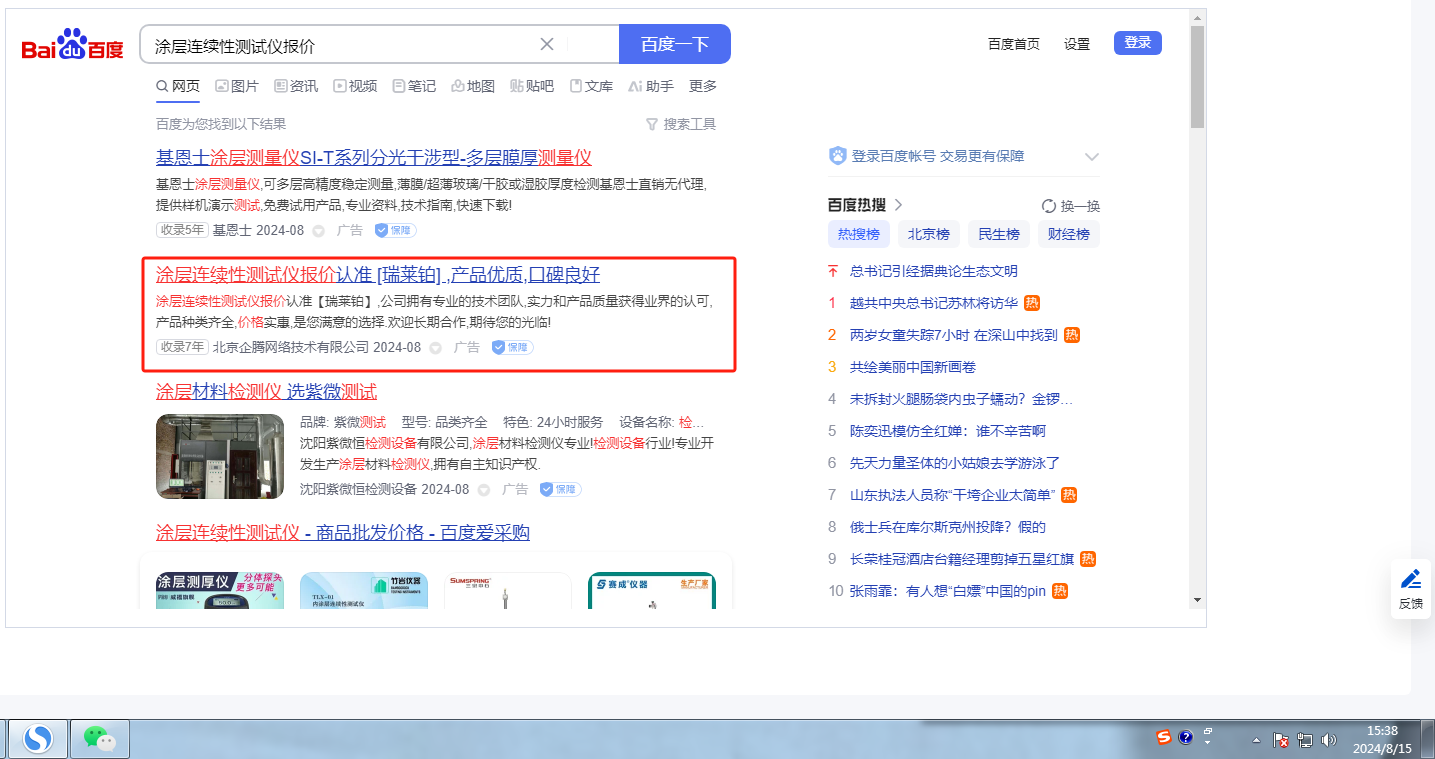Switch to the 民生榜 tab
This screenshot has width=1435, height=759.
tap(999, 235)
